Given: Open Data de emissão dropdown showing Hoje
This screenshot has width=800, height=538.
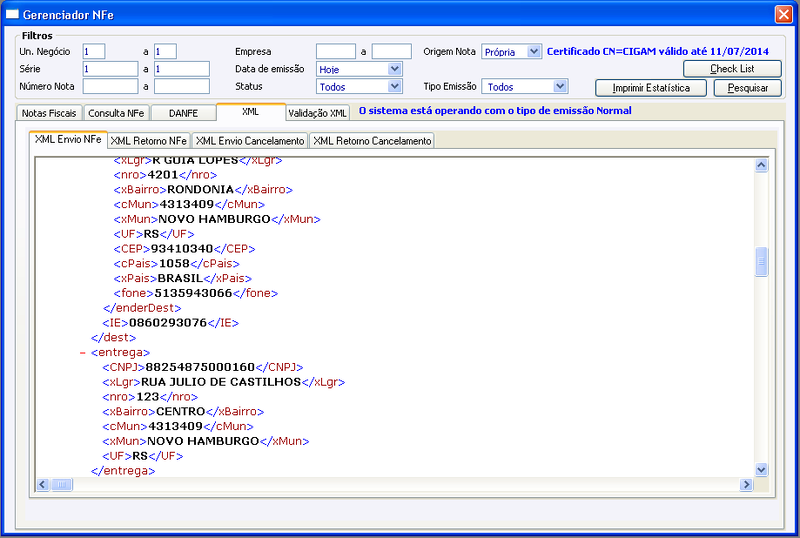Looking at the screenshot, I should click(x=359, y=69).
